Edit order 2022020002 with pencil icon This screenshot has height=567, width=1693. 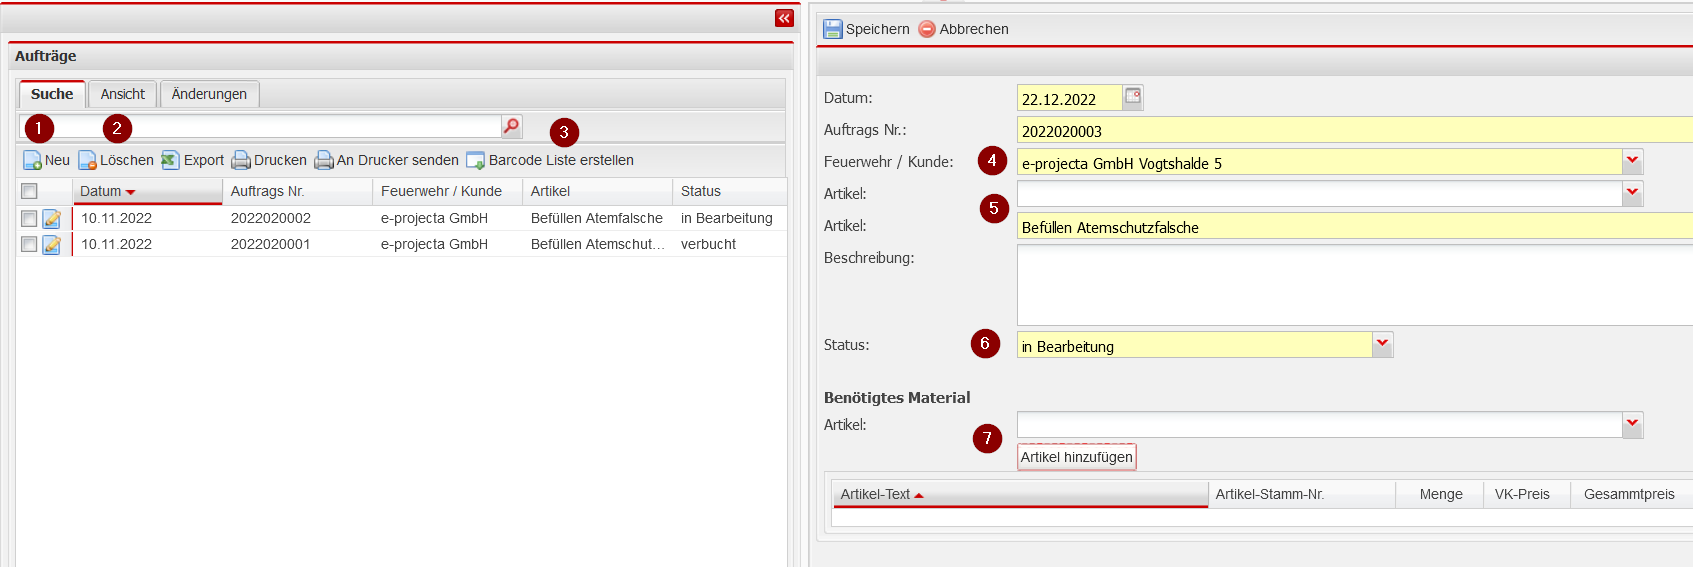point(52,218)
